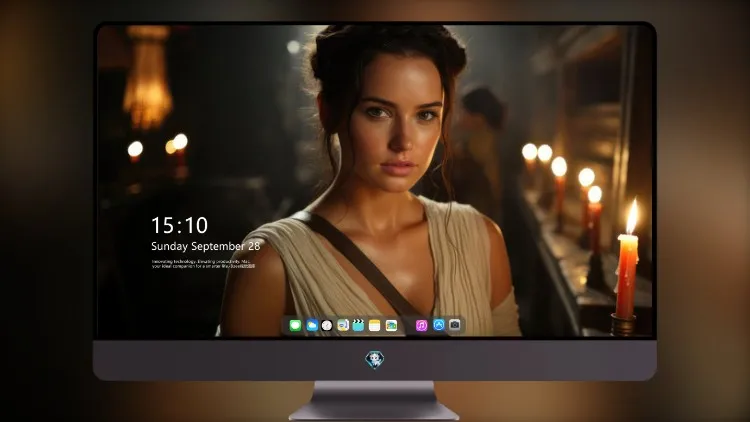Image resolution: width=750 pixels, height=422 pixels.
Task: Open the Photos gallery icon in dock
Action: pos(391,325)
